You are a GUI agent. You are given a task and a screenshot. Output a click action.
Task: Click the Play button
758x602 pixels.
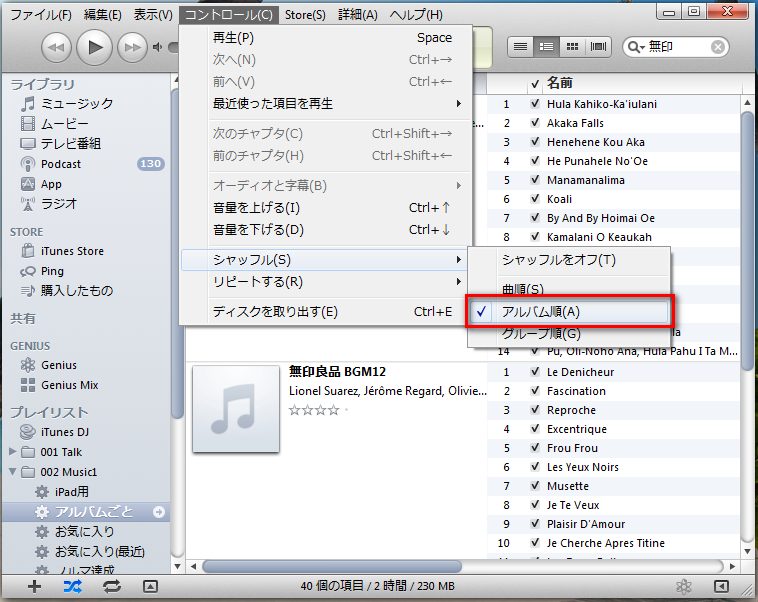(x=95, y=47)
